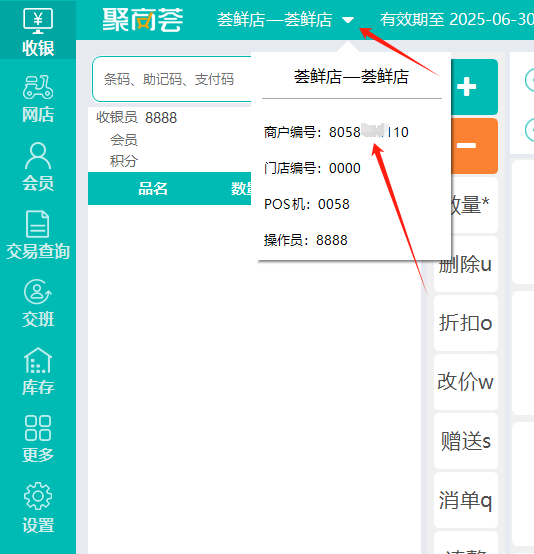
Task: Click the green plus quantity button
Action: [x=474, y=87]
